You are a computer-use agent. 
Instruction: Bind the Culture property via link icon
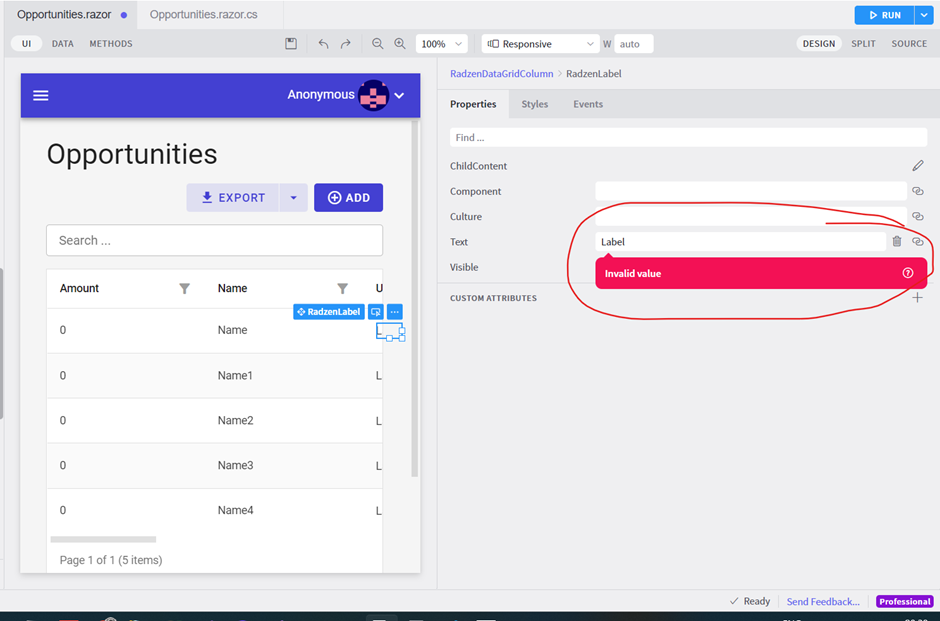918,216
